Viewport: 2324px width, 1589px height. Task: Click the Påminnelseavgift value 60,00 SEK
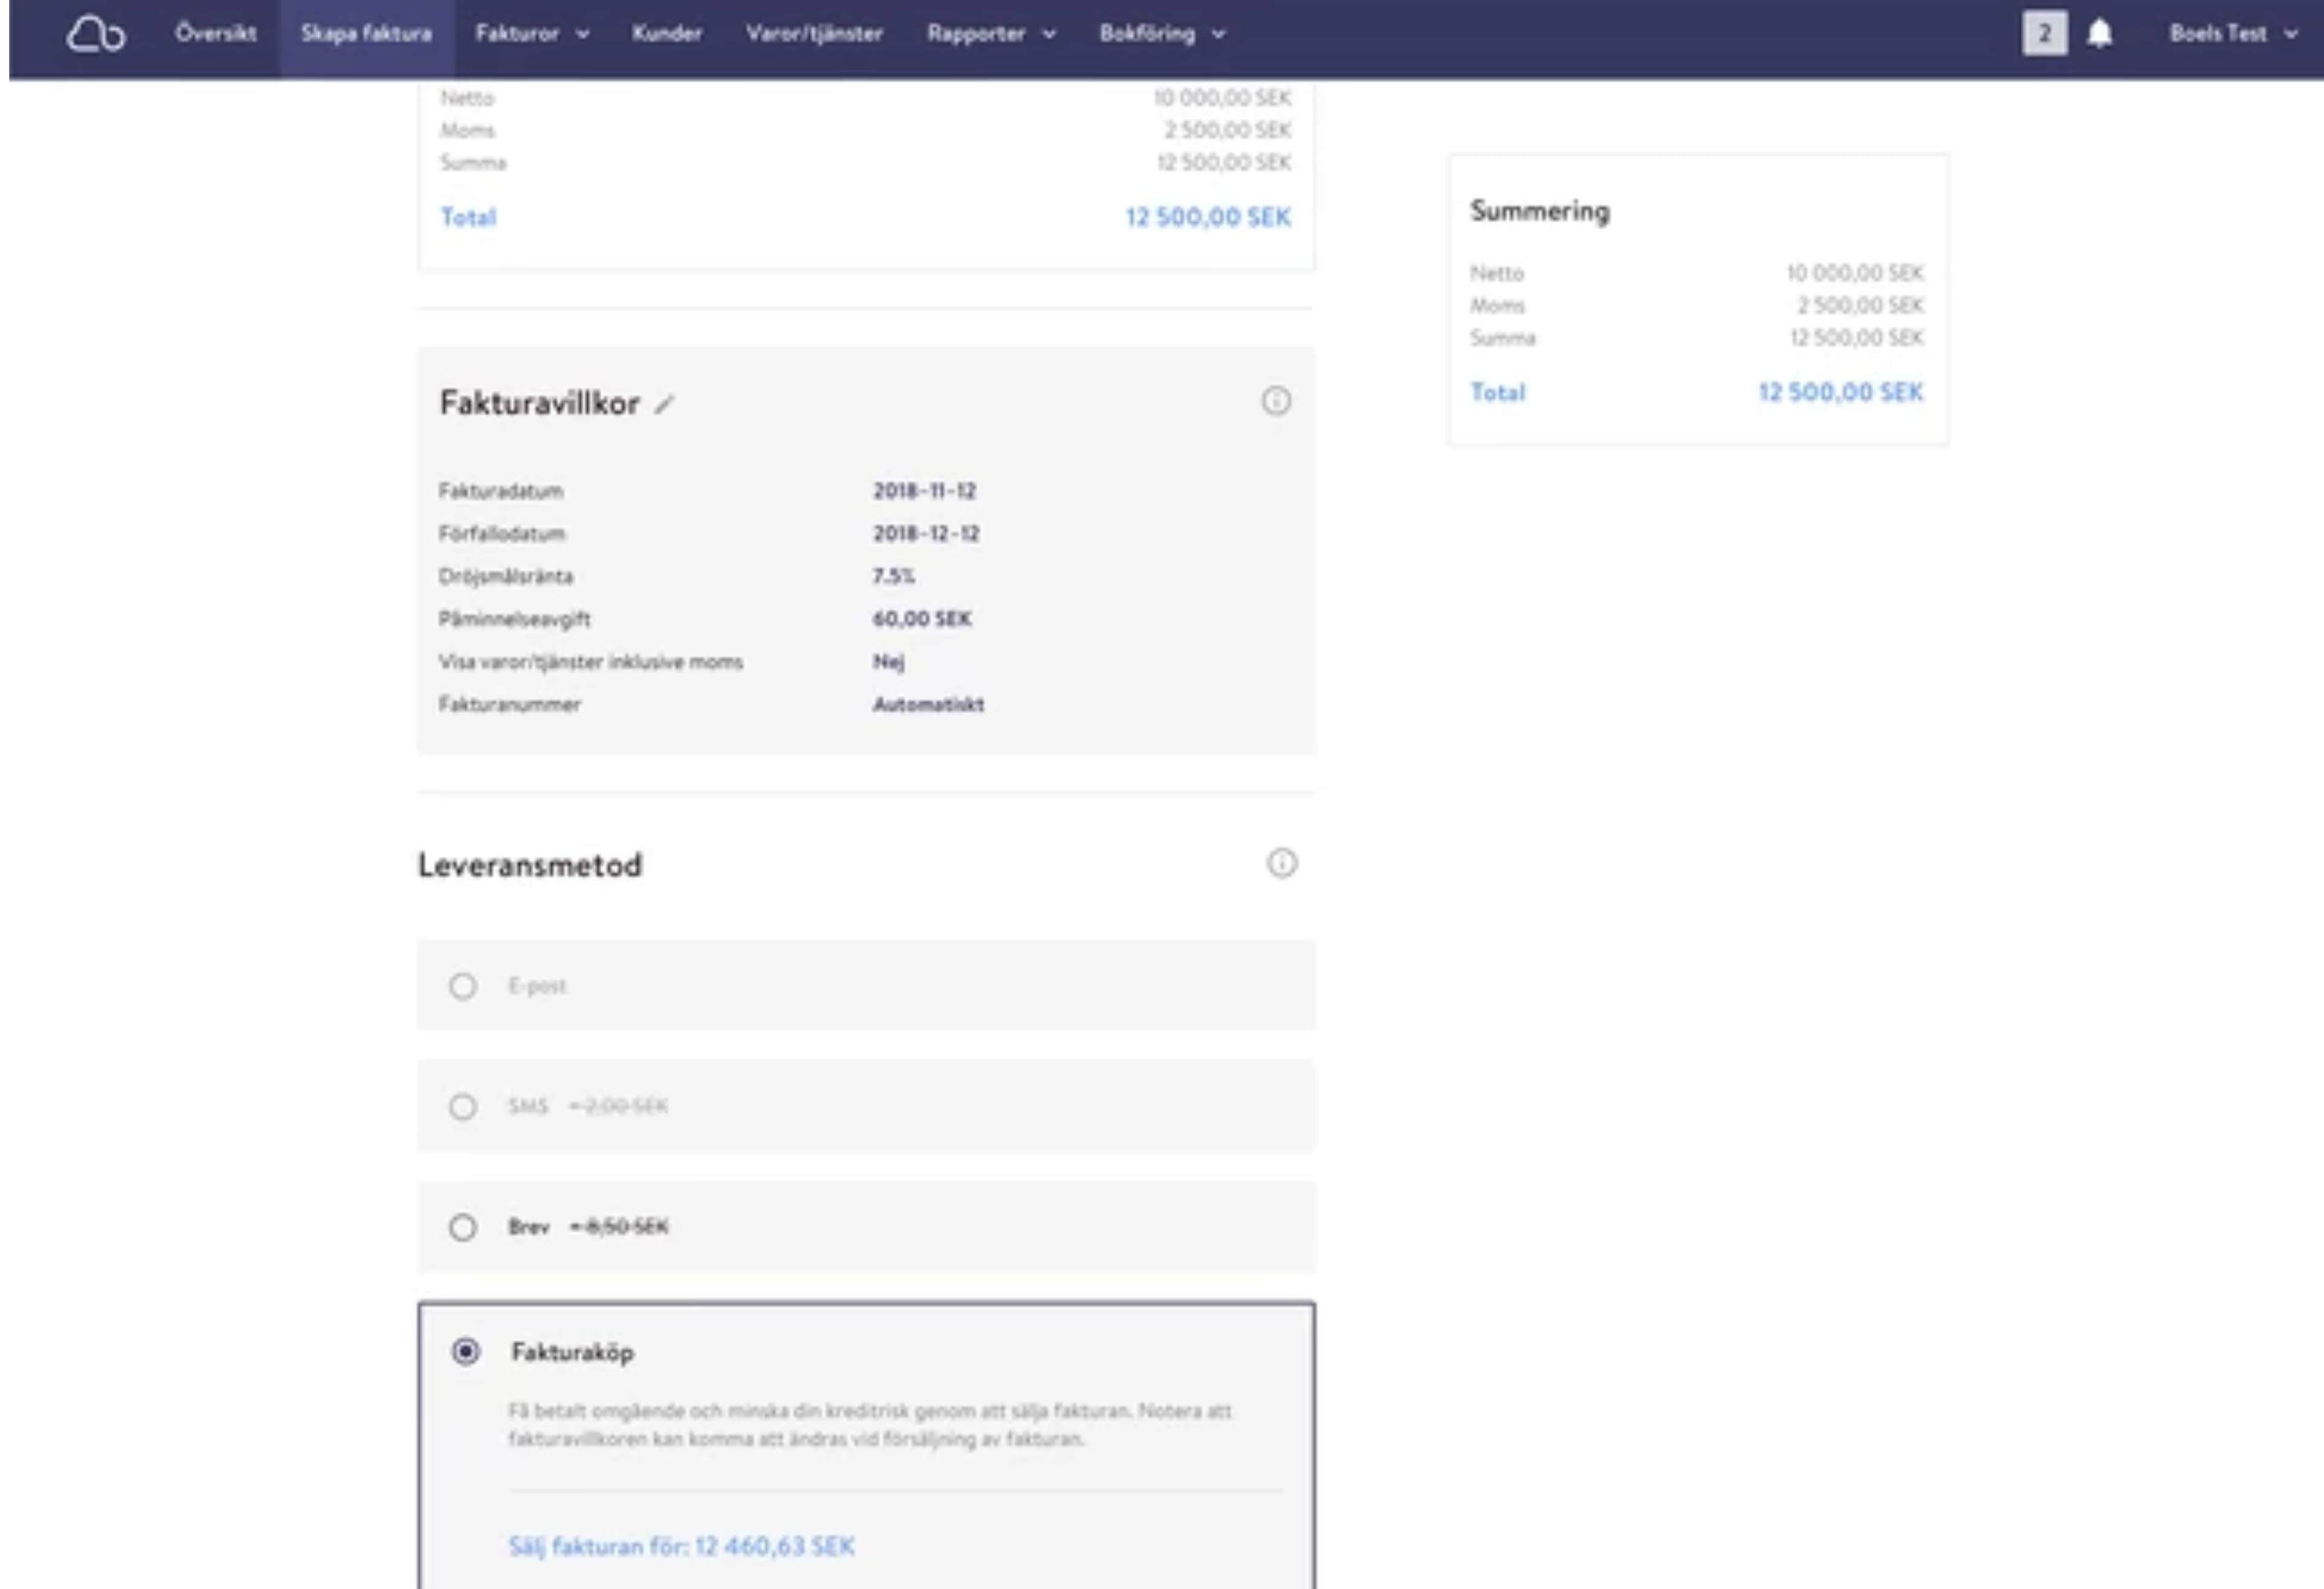tap(921, 619)
